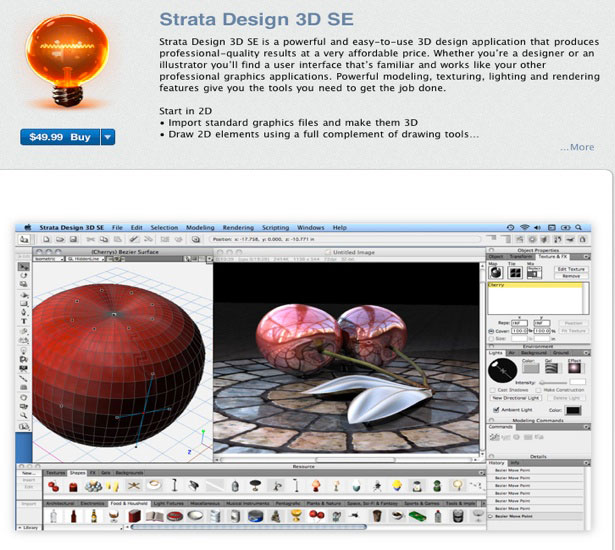The height and width of the screenshot is (550, 615).
Task: Open the dropdown arrow beside Buy button
Action: click(x=108, y=137)
